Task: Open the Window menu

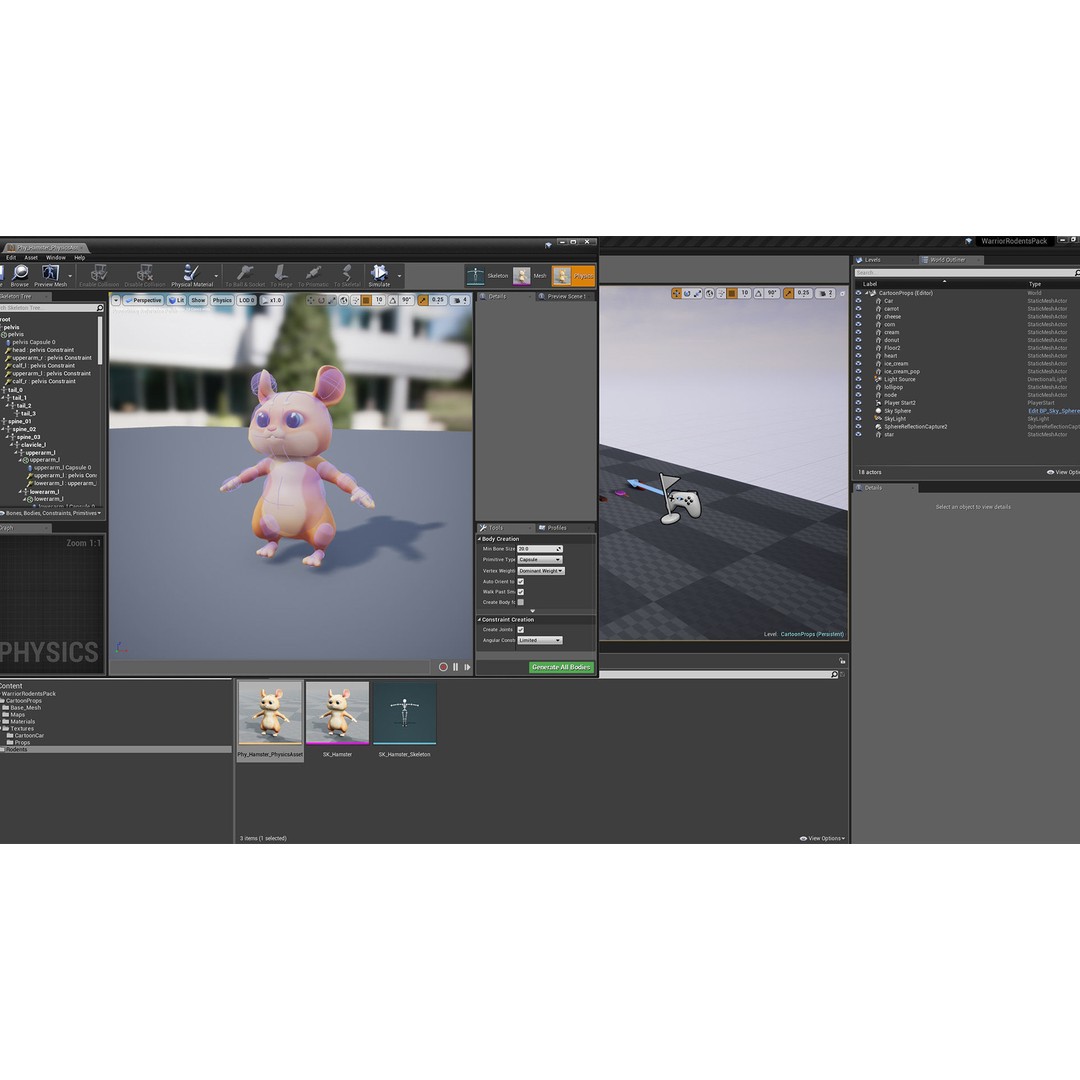Action: pyautogui.click(x=56, y=258)
